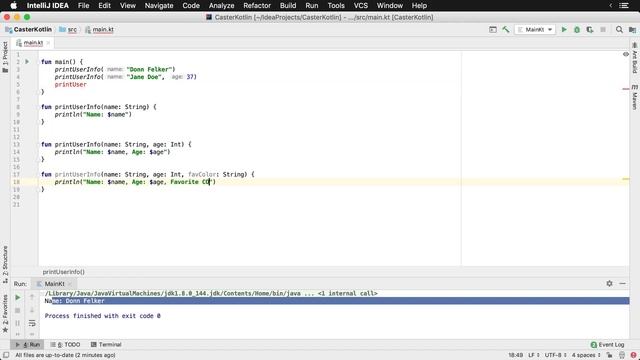Open the Terminal tool window
Image resolution: width=640 pixels, height=360 pixels.
click(106, 344)
